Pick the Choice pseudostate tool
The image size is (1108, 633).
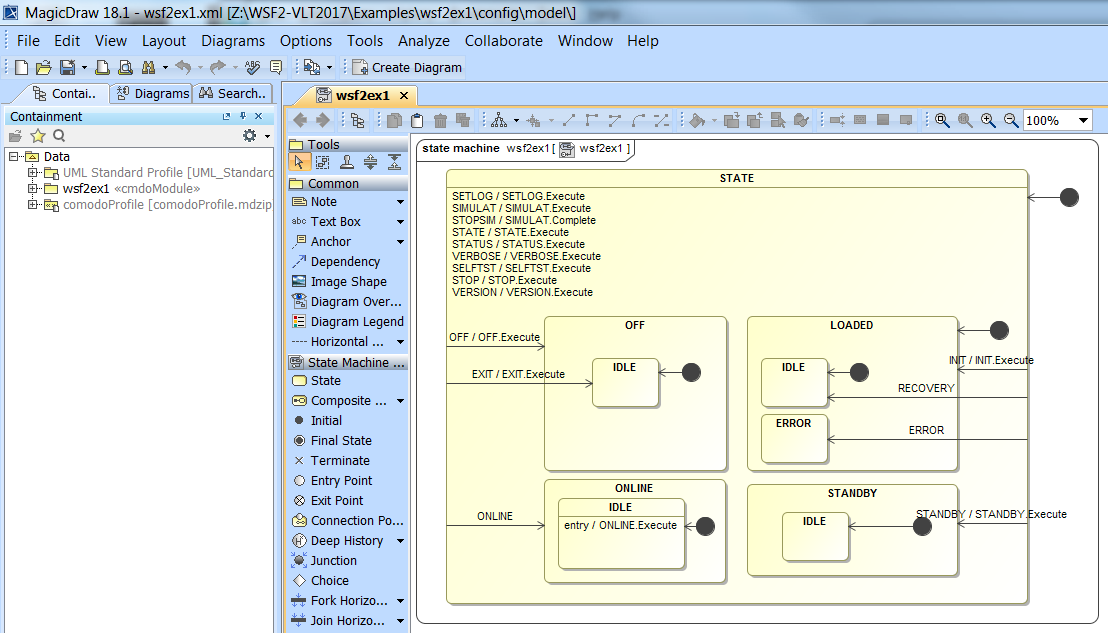329,581
